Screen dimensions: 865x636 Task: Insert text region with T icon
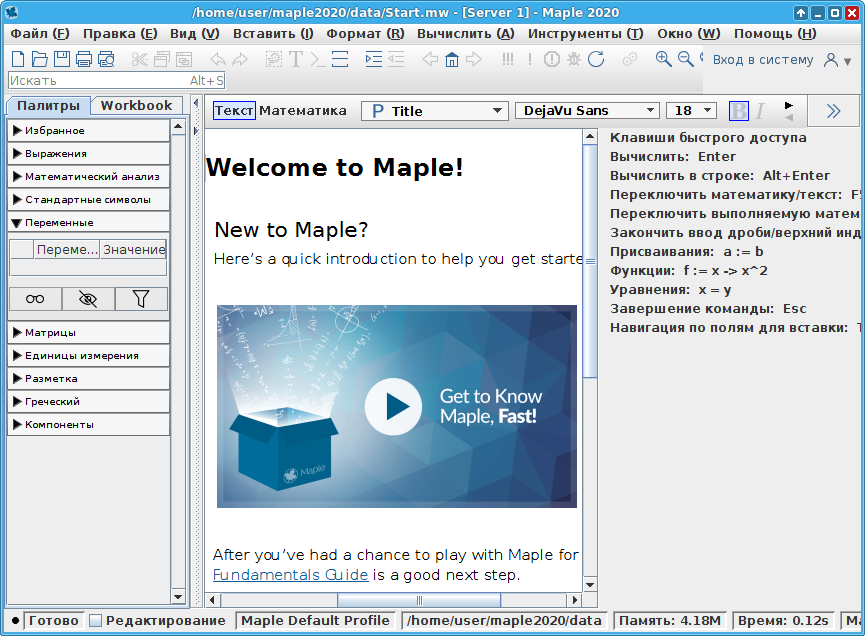(x=296, y=59)
